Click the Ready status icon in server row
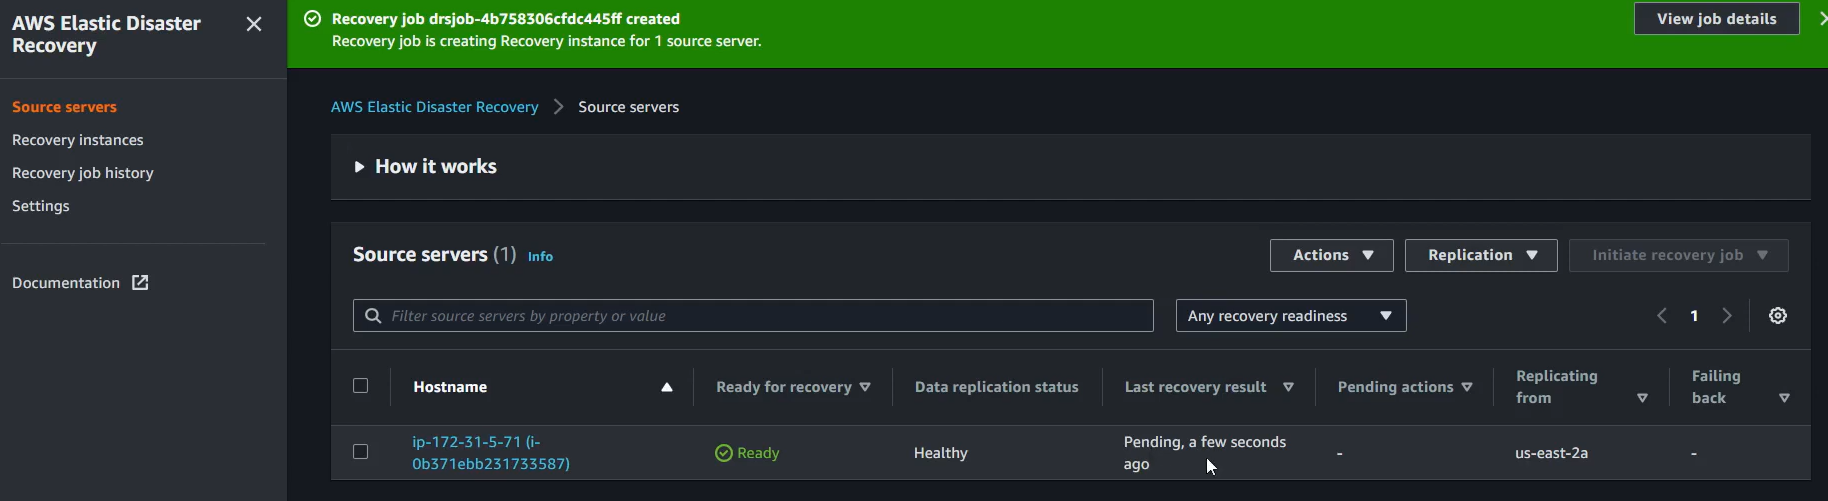 (724, 453)
